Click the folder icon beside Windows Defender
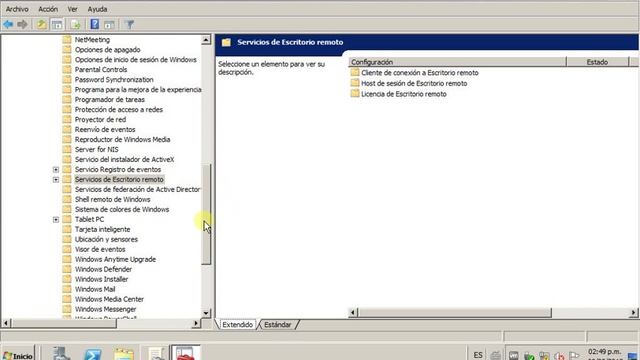The image size is (640, 360). click(67, 269)
